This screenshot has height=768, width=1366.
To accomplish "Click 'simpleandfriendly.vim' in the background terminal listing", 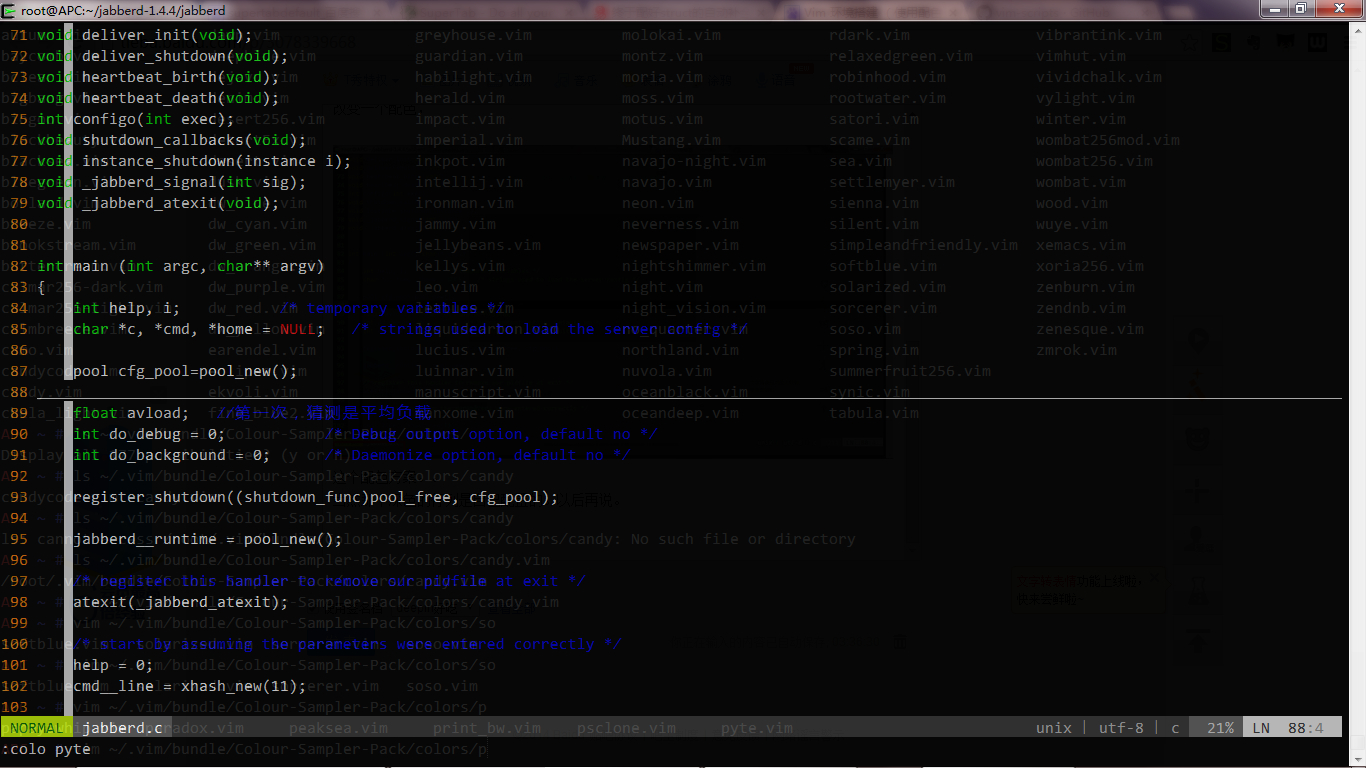I will point(923,245).
